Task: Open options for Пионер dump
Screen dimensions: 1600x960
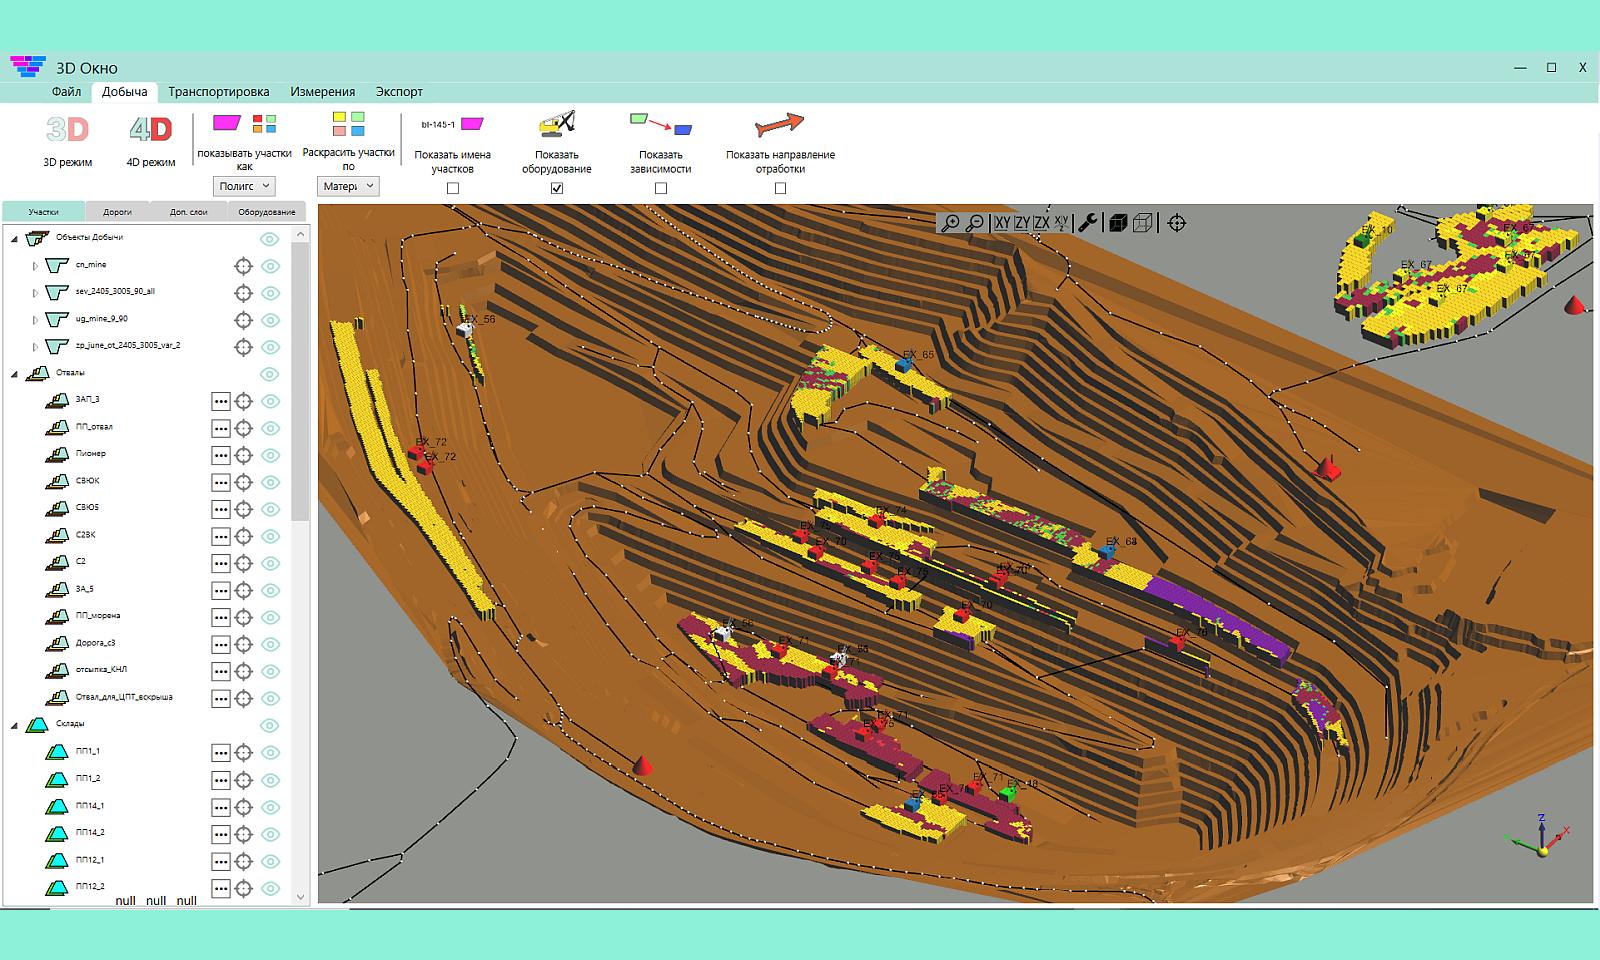Action: pyautogui.click(x=221, y=455)
